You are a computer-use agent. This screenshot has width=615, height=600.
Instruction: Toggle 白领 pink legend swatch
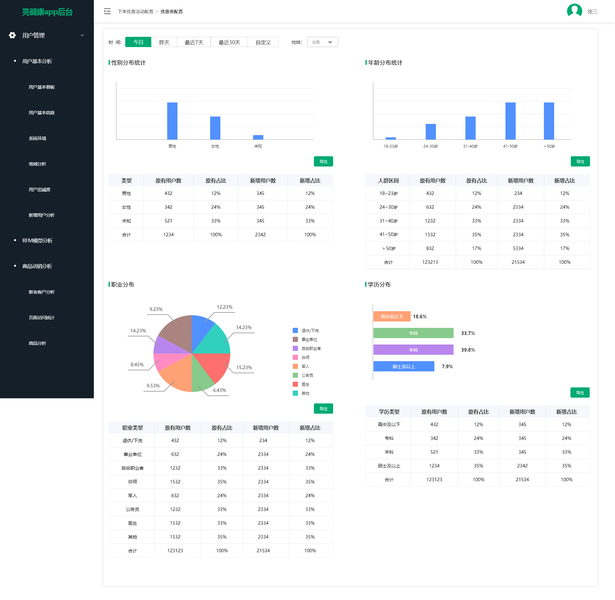click(x=295, y=357)
